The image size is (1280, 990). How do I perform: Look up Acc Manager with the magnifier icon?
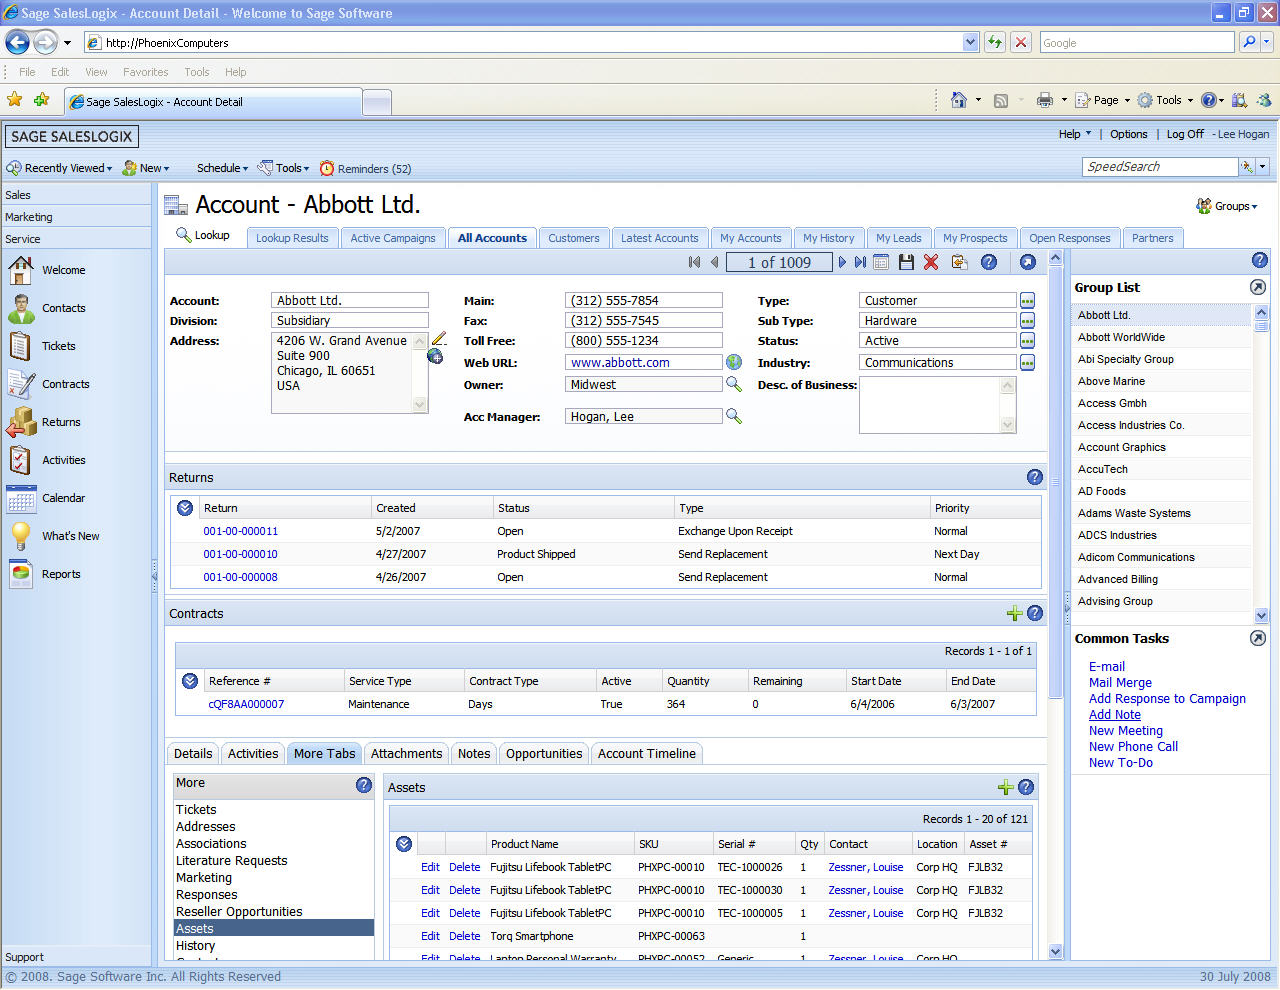click(734, 416)
